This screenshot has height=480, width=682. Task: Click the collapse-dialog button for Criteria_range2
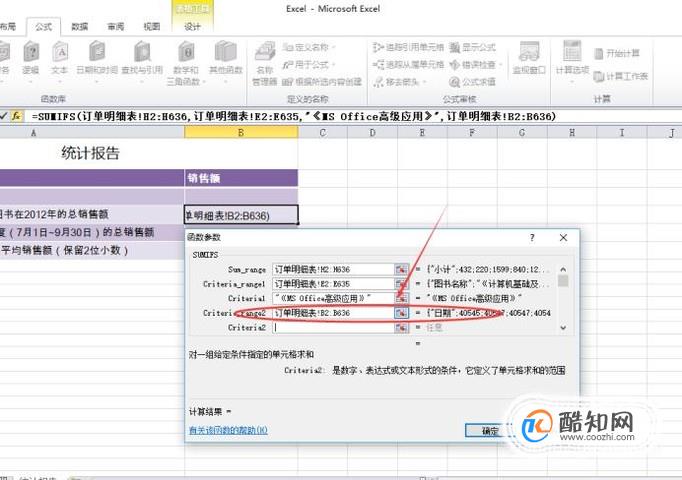(x=401, y=313)
